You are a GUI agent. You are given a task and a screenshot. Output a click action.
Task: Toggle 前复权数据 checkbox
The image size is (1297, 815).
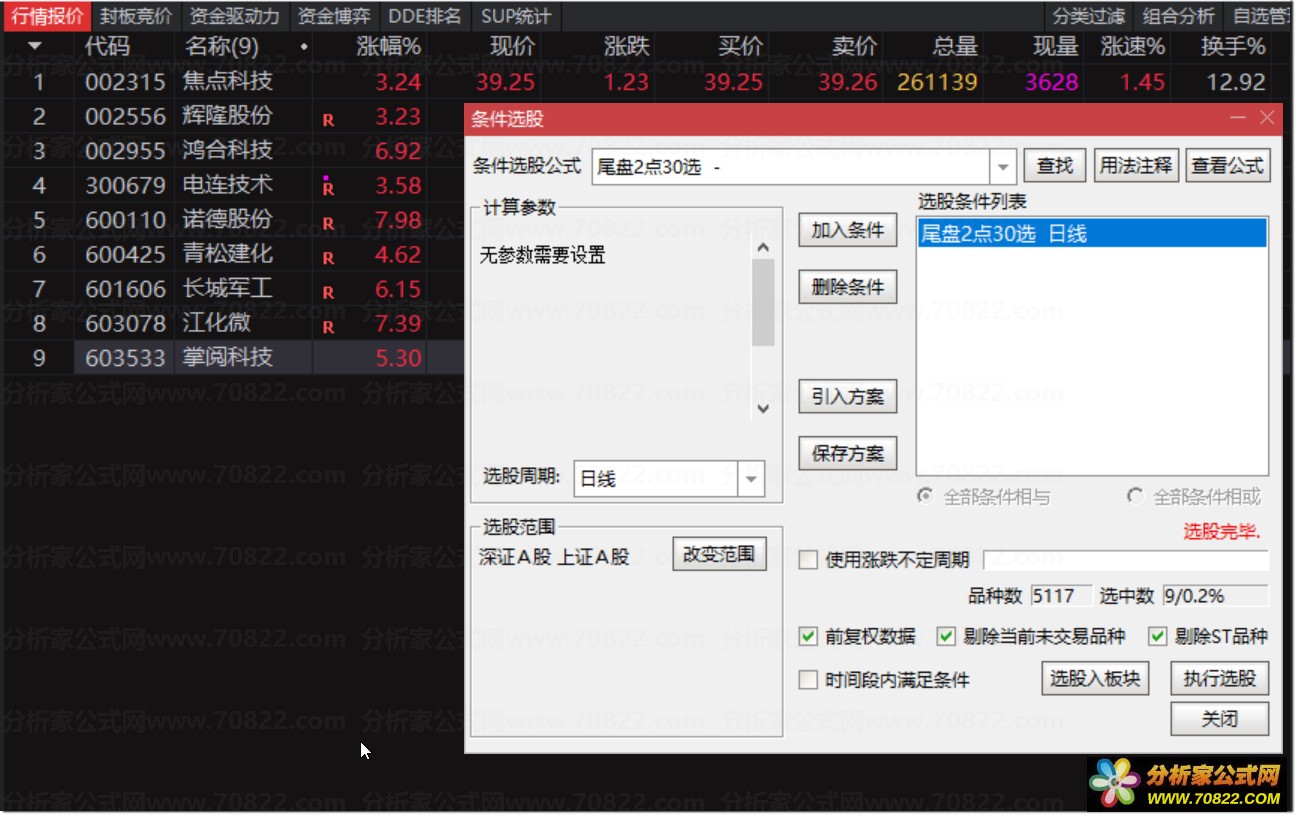tap(808, 636)
